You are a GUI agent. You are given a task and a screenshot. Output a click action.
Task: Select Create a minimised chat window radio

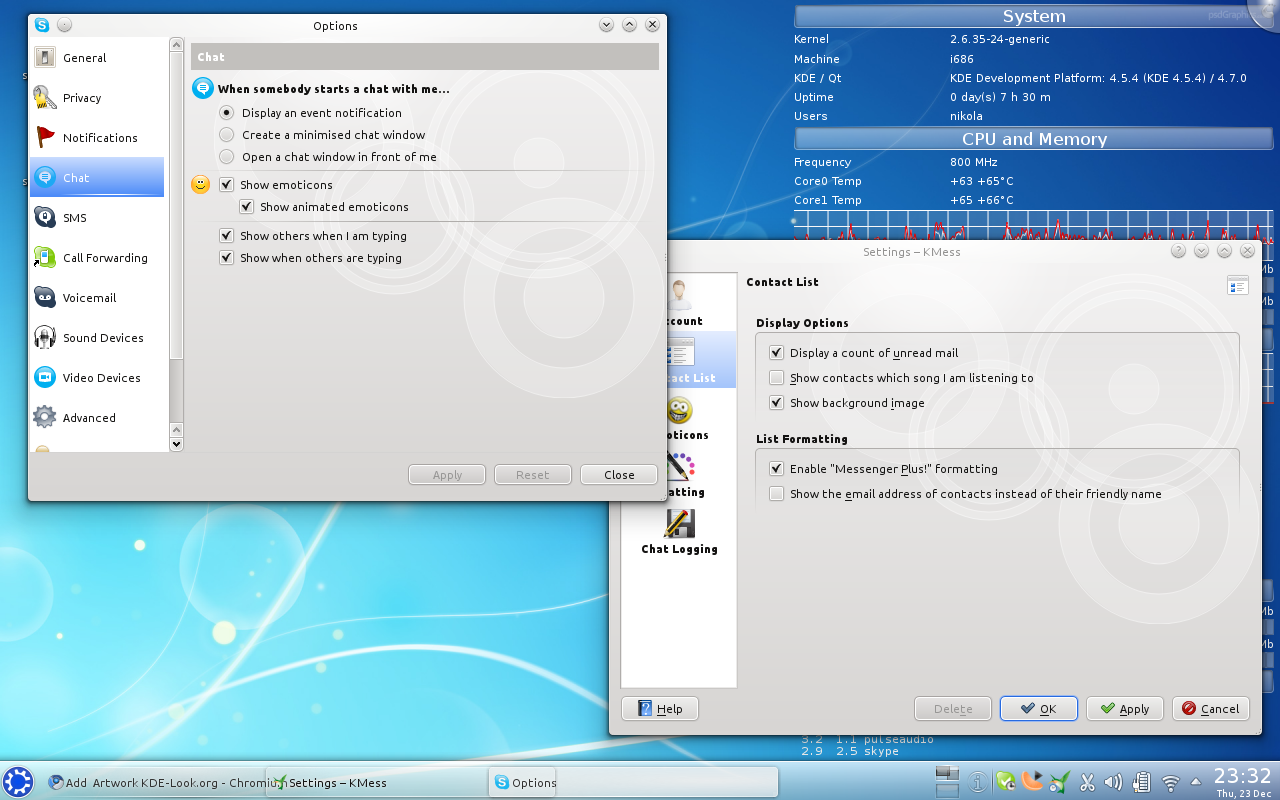[x=227, y=135]
